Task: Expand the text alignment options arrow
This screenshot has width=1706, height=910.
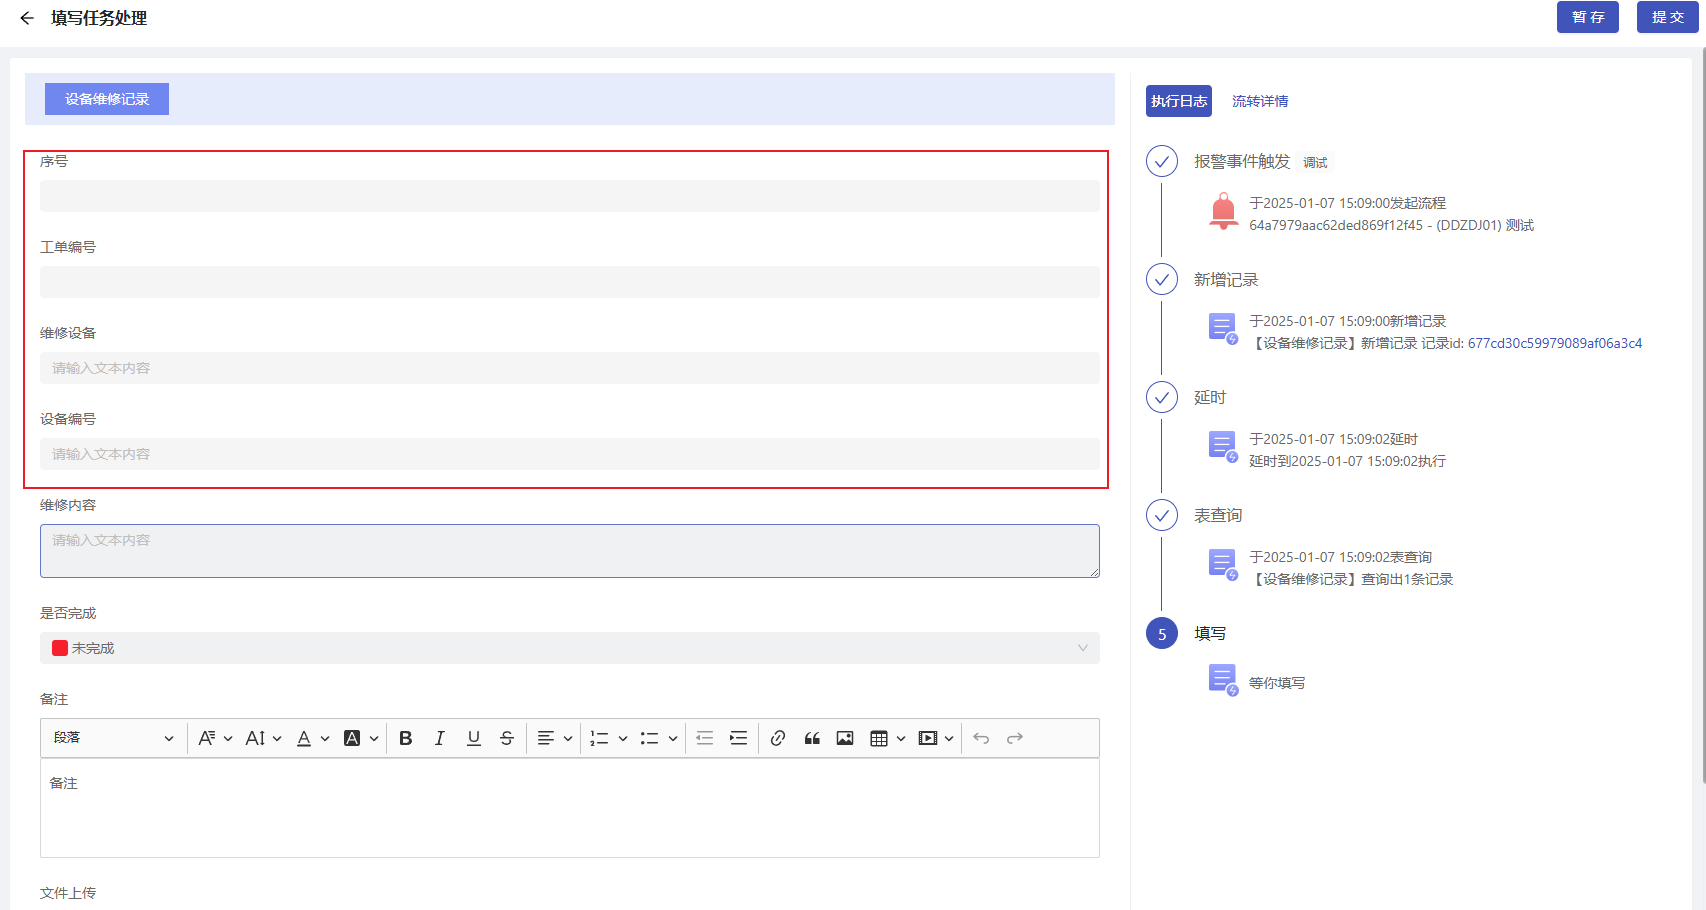Action: click(x=568, y=738)
